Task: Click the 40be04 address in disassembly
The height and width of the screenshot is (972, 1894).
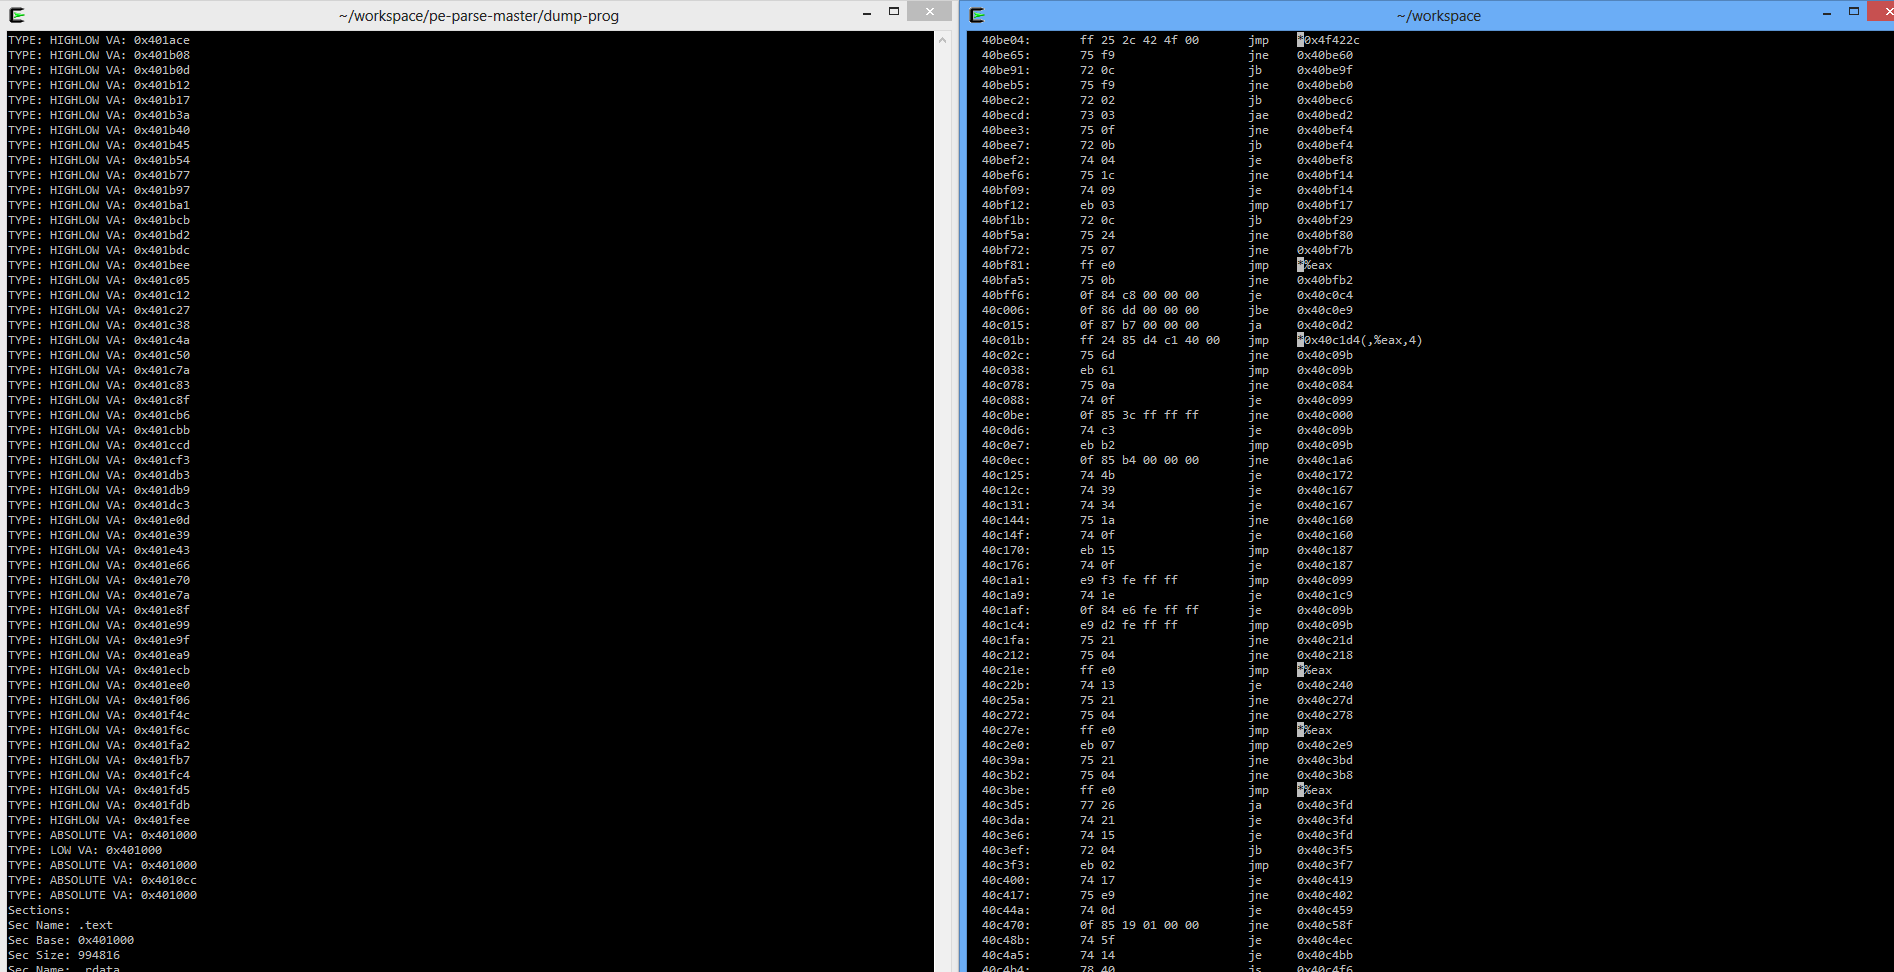Action: point(1005,40)
